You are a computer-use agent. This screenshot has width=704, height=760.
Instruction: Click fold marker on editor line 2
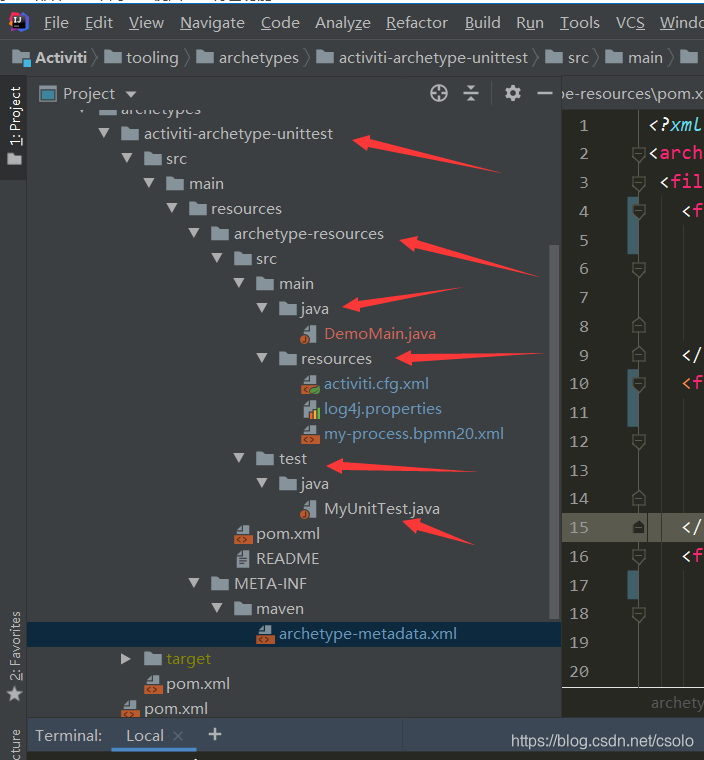point(639,154)
